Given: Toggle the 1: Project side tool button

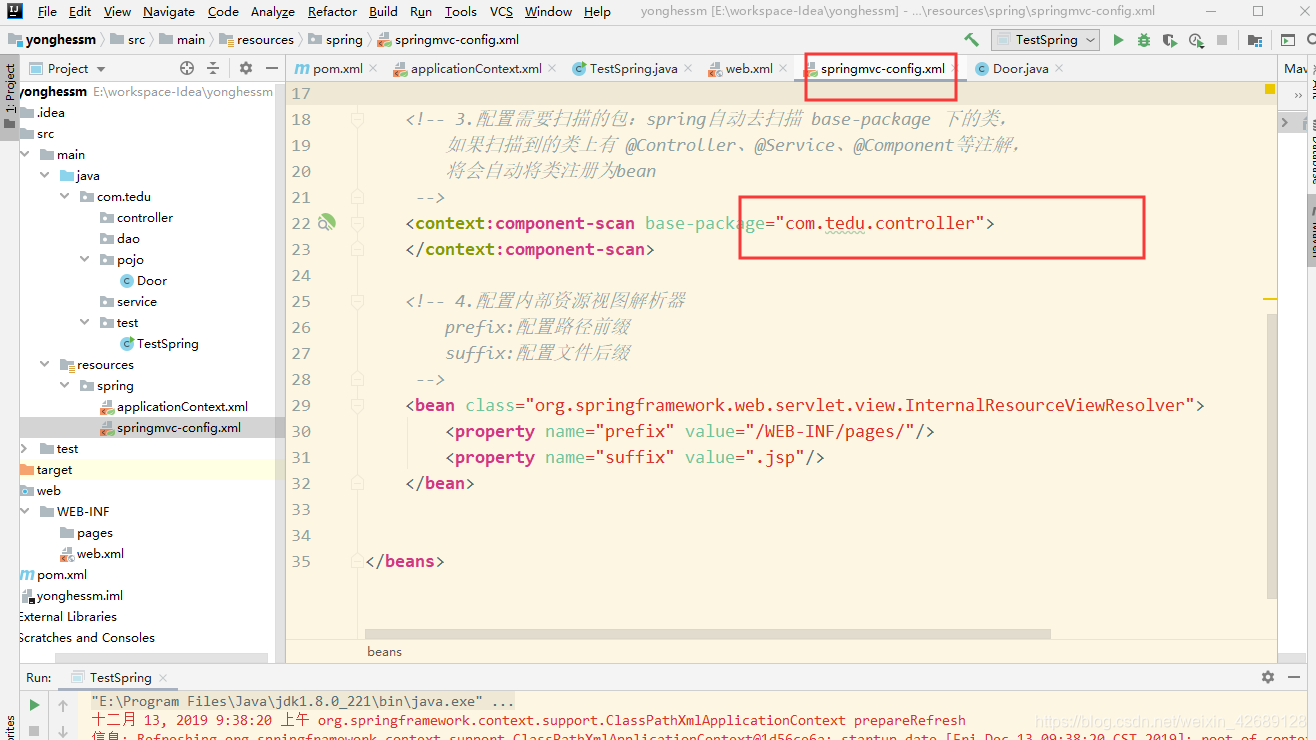Looking at the screenshot, I should pos(10,97).
